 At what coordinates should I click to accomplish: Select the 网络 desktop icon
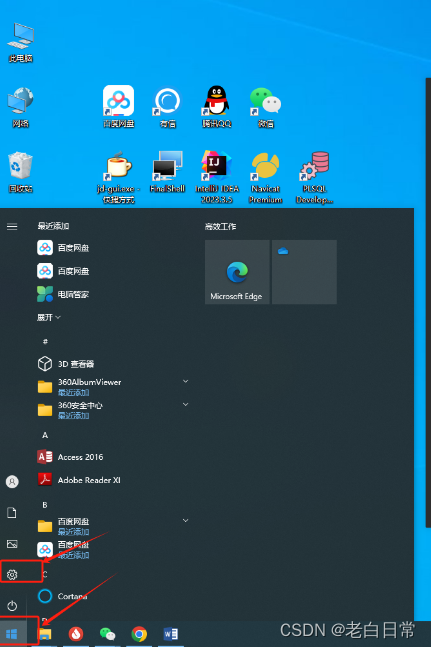[x=20, y=107]
